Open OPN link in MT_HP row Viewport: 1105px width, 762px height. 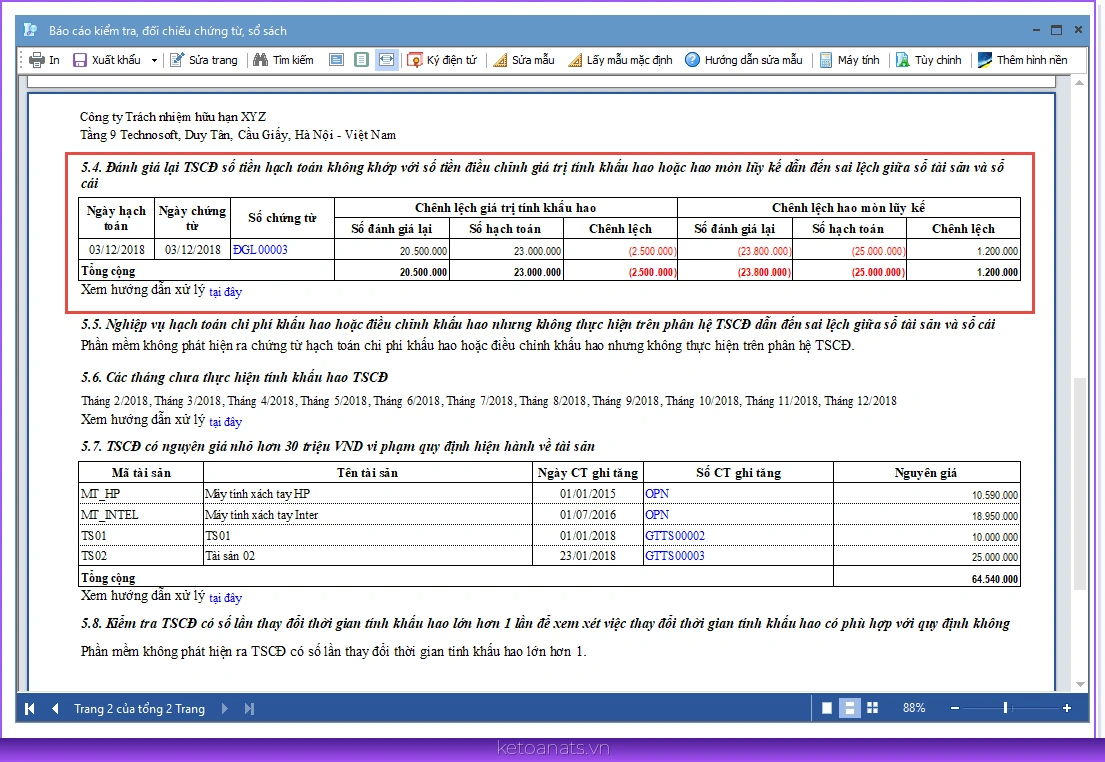[657, 493]
